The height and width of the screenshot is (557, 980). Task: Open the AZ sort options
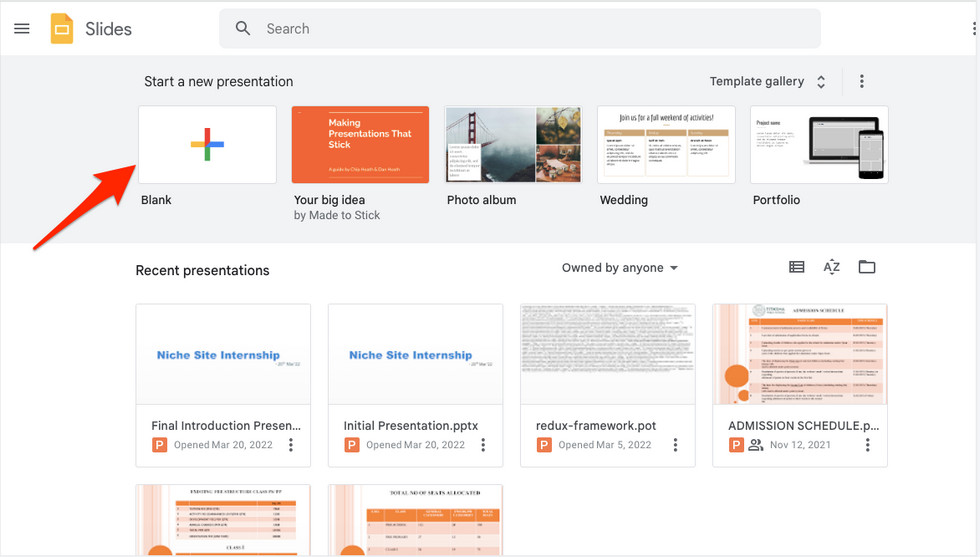tap(831, 267)
